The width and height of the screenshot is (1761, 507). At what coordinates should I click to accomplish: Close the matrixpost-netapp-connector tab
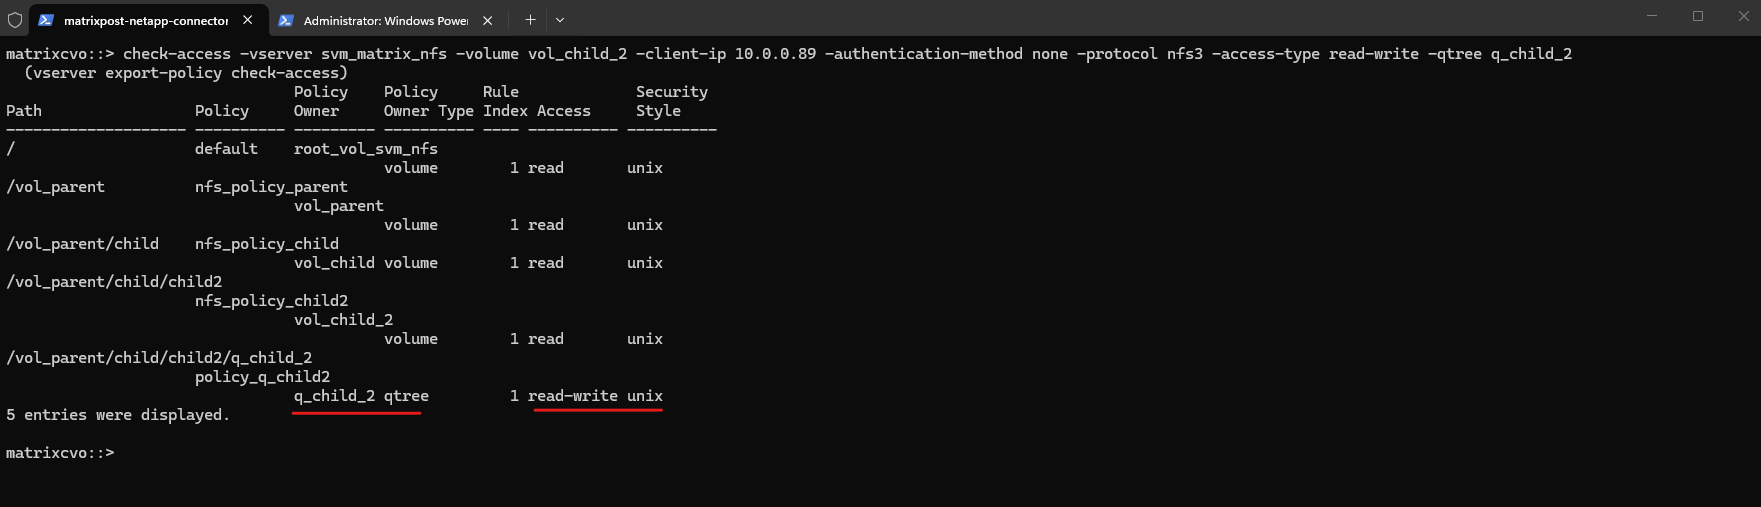coord(247,20)
